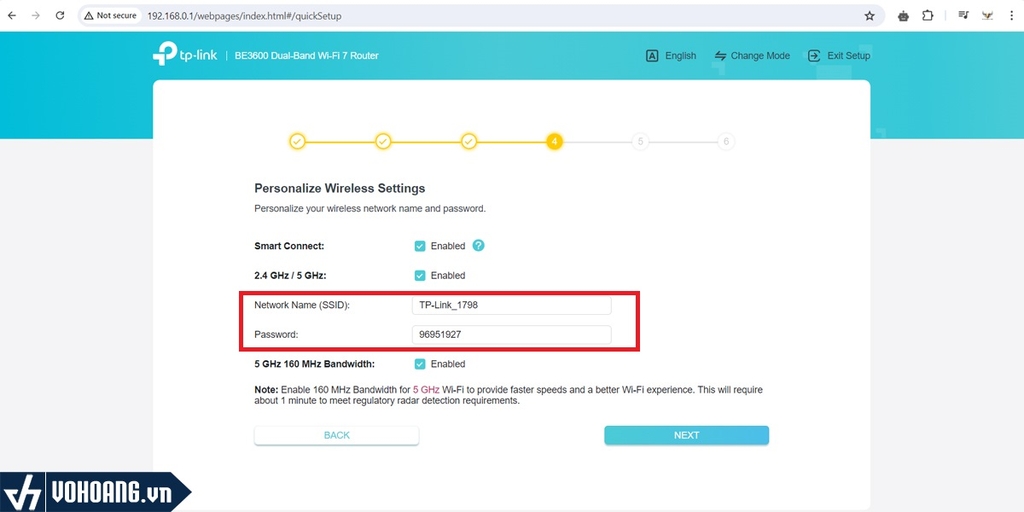The height and width of the screenshot is (512, 1024).
Task: Disable the Smart Connect checkbox
Action: point(420,246)
